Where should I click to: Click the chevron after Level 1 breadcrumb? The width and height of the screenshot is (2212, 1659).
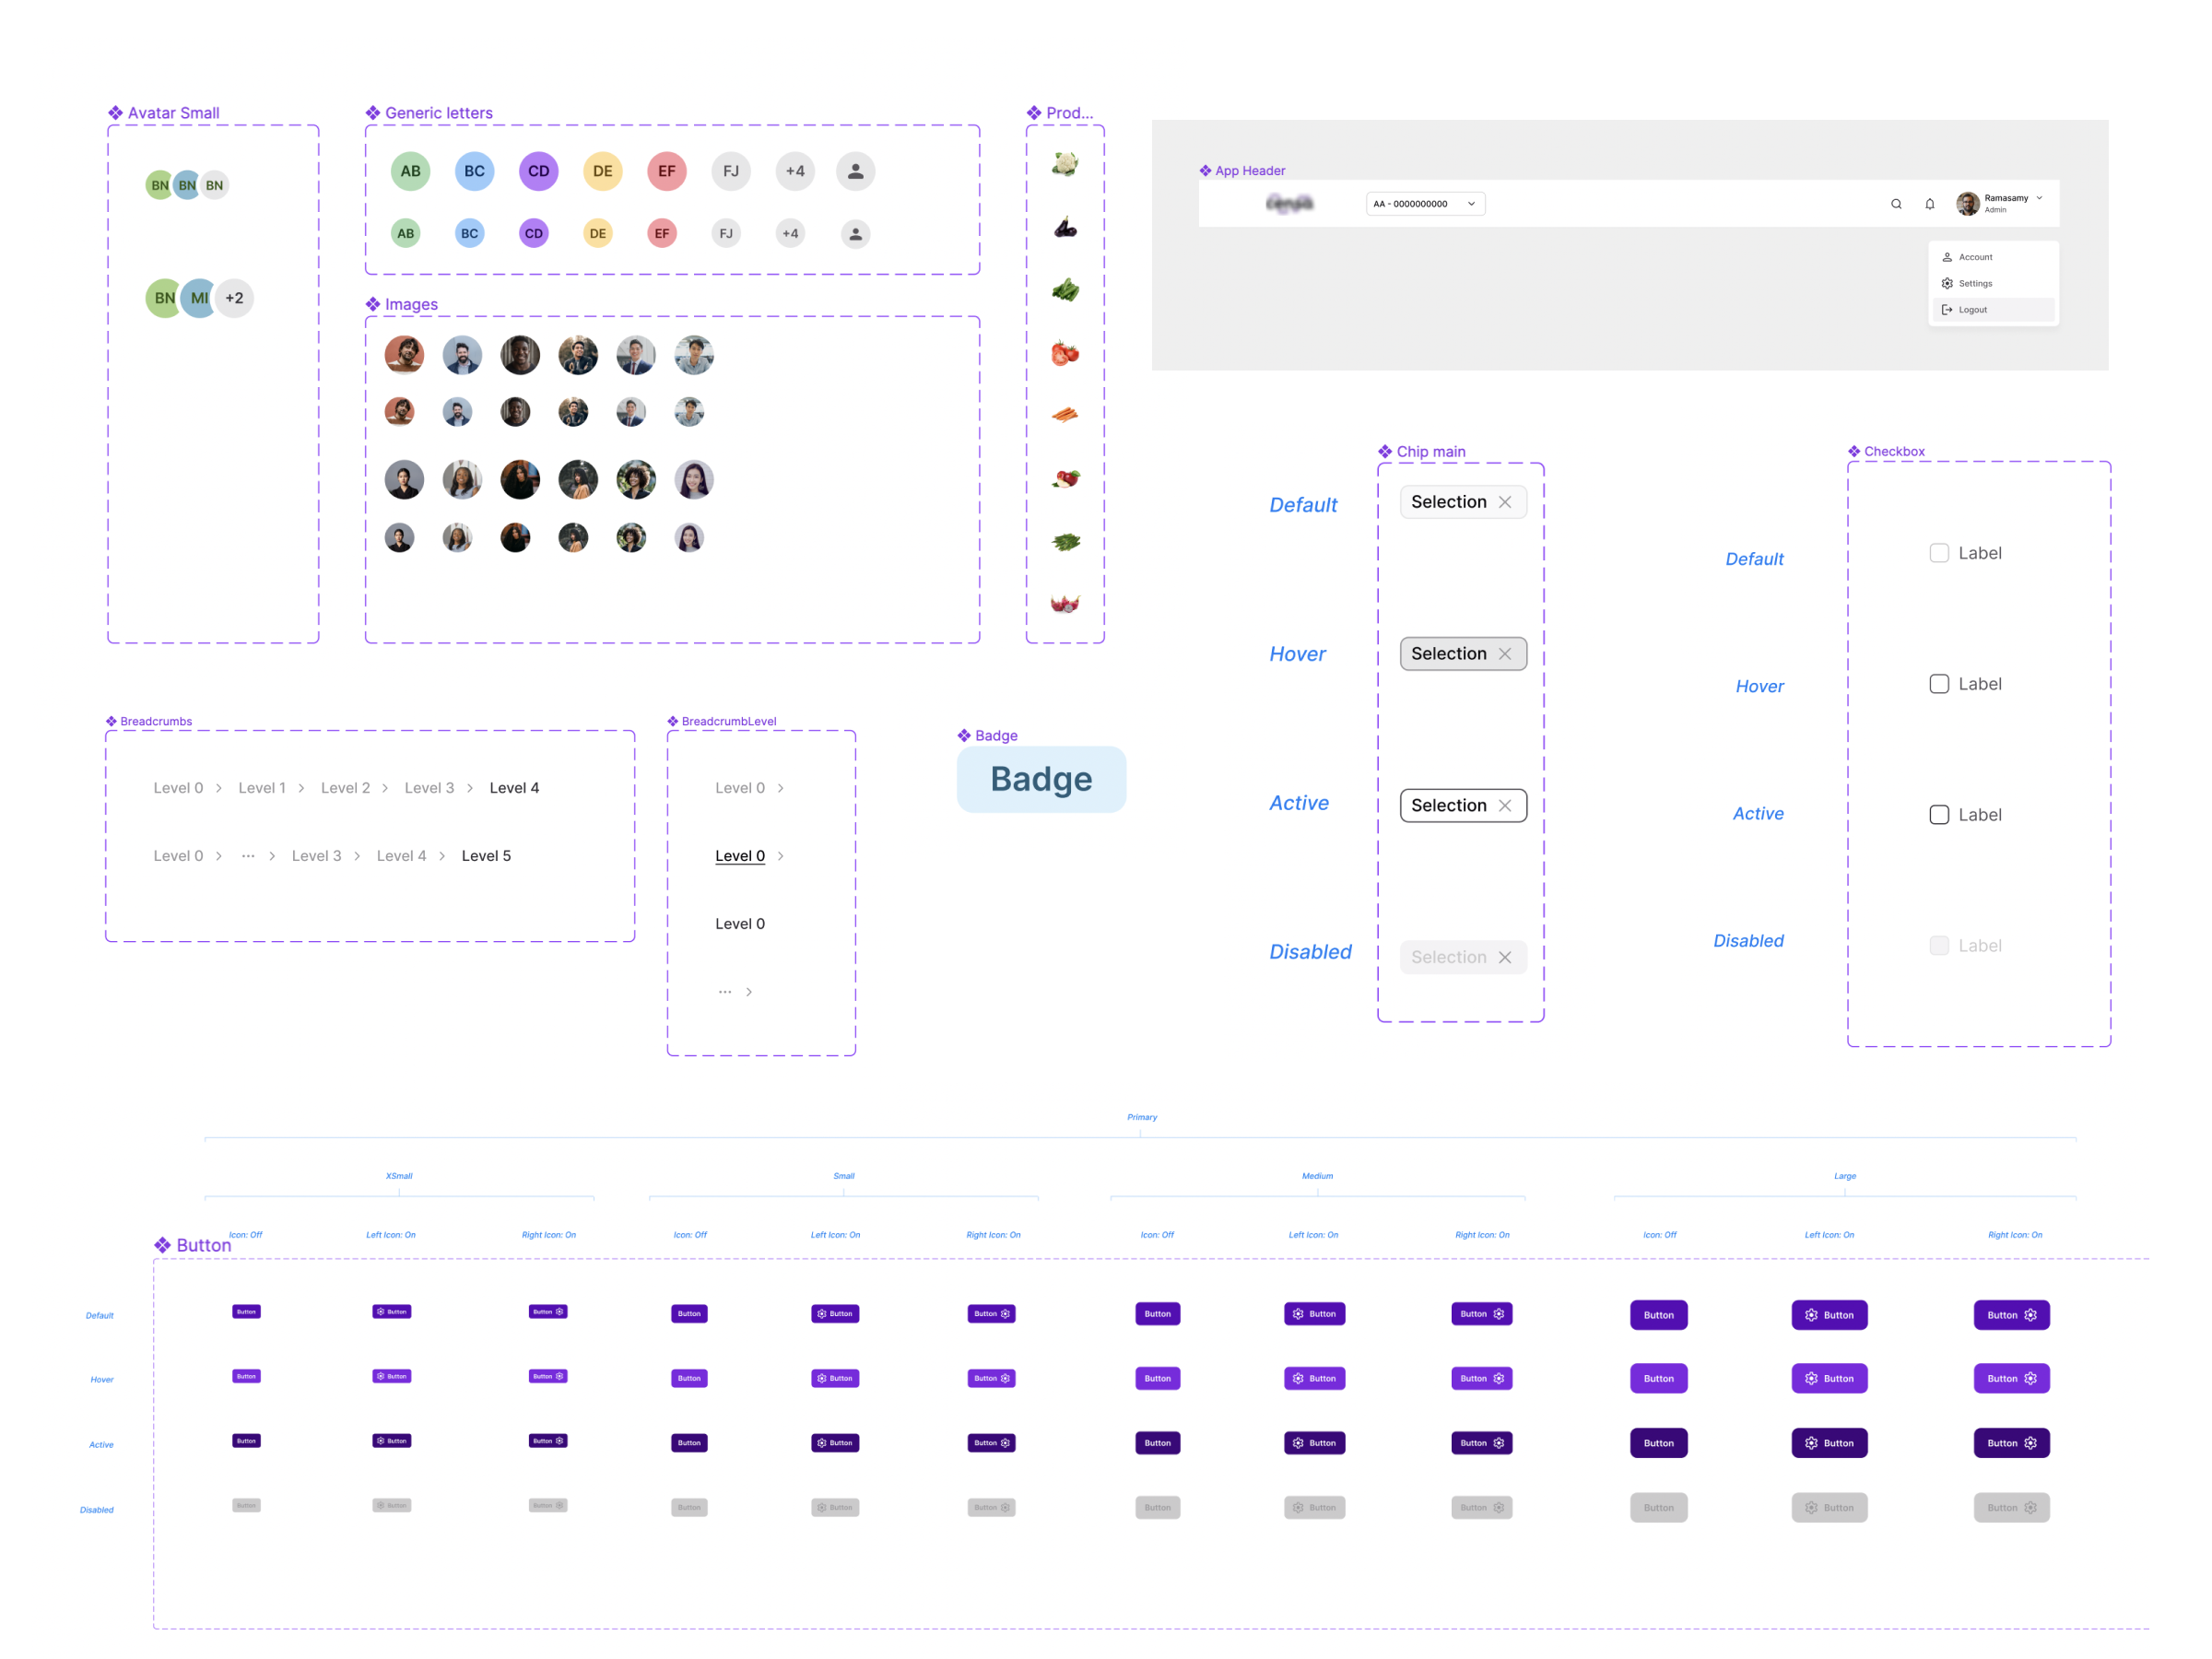(x=301, y=788)
